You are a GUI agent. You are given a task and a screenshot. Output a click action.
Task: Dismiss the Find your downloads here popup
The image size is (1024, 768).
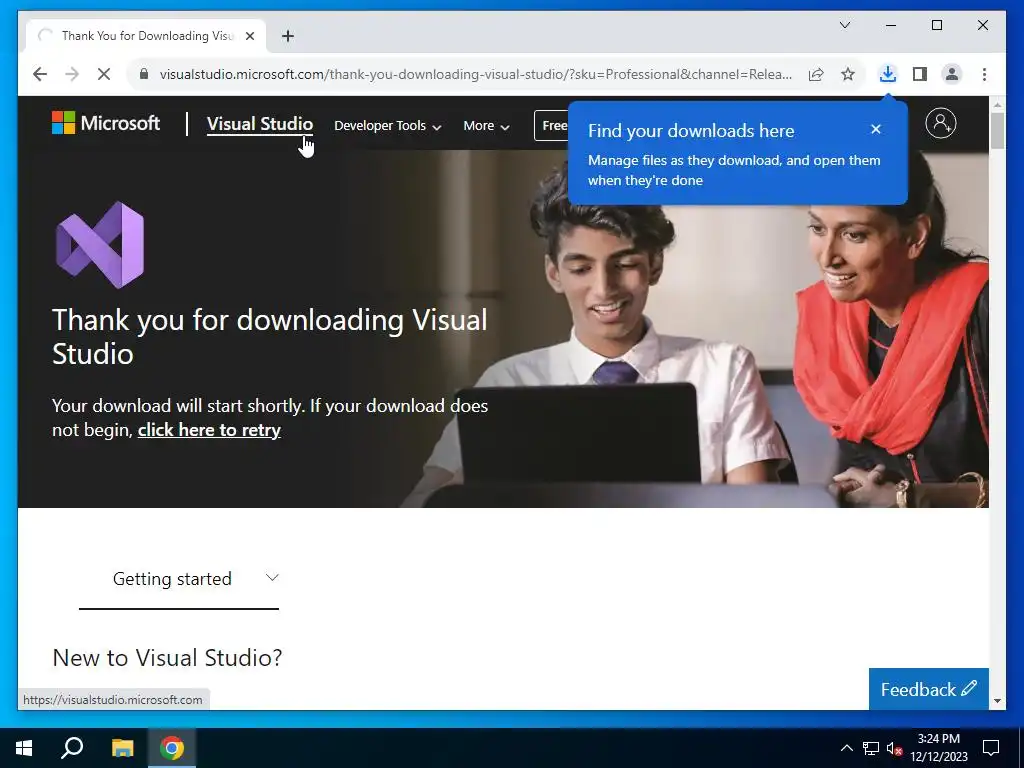click(x=876, y=129)
